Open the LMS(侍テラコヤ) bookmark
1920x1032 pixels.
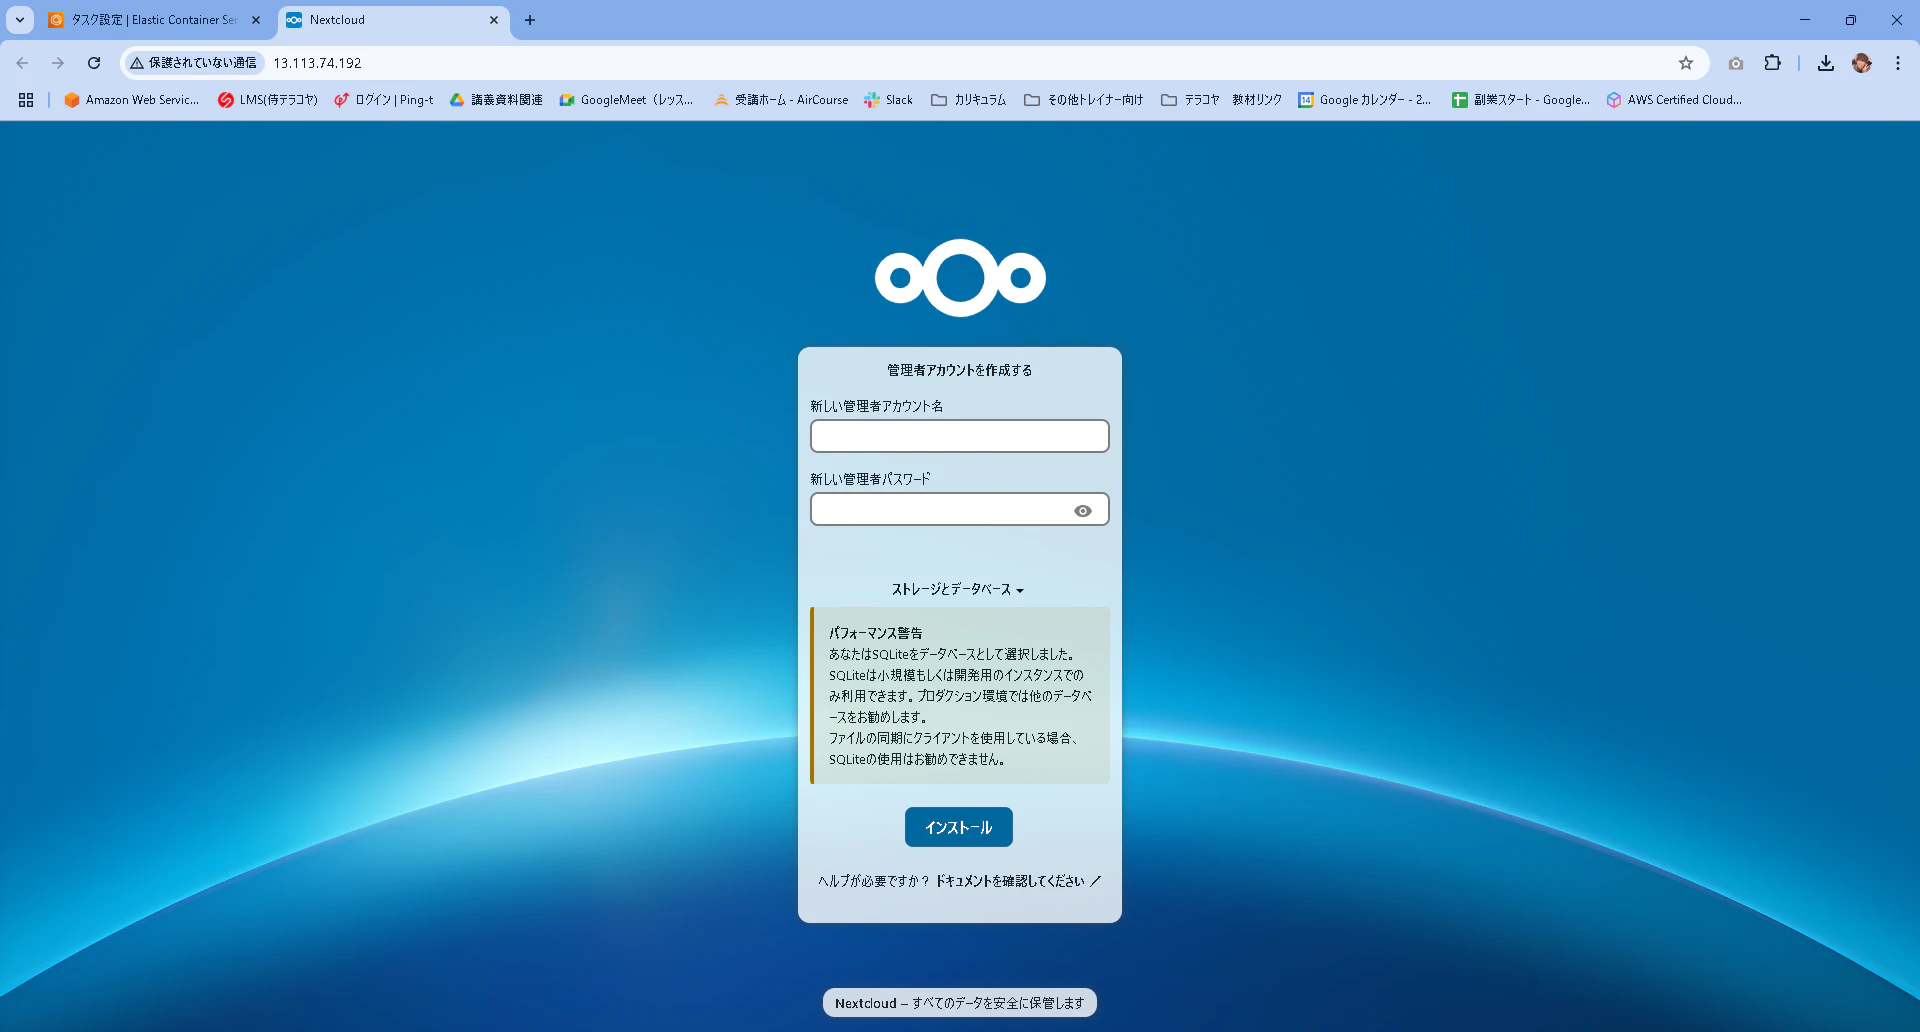268,100
